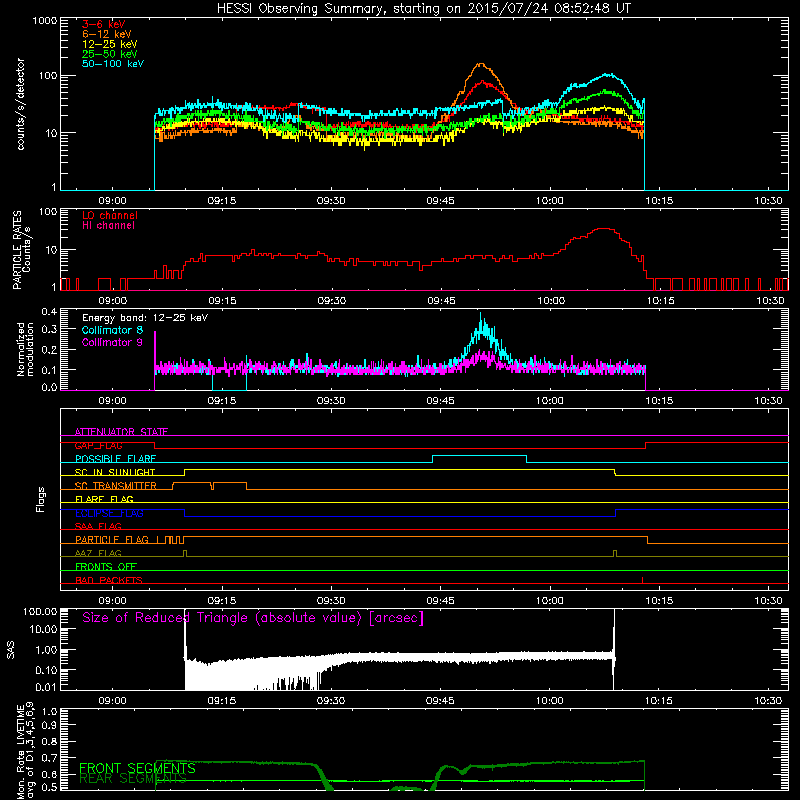The image size is (800, 800).
Task: Select the 3-6 keV legend label
Action: (x=104, y=24)
